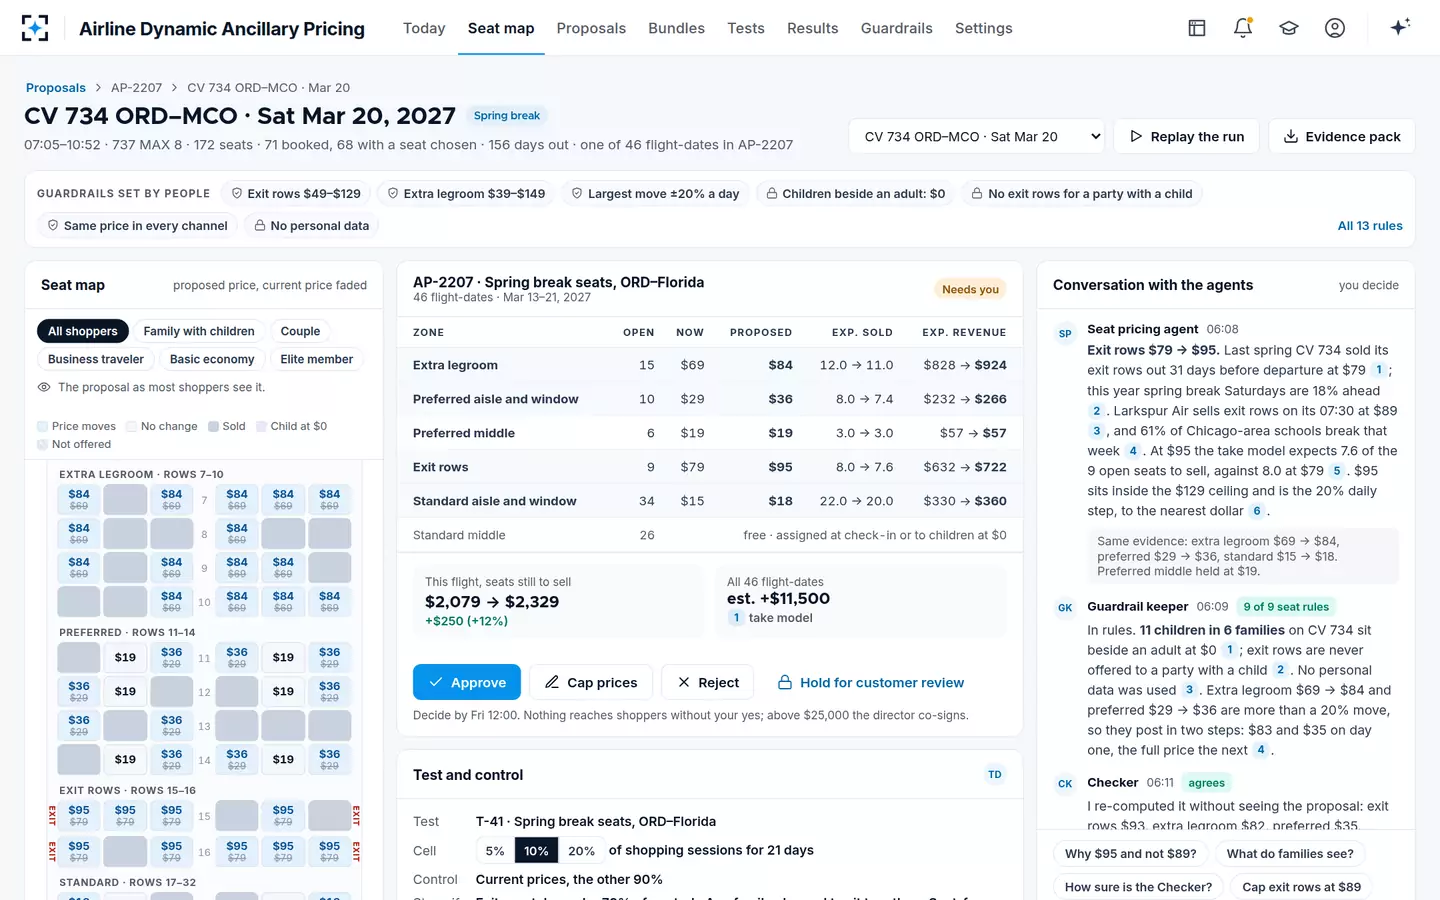Follow the Proposals breadcrumb link
Image resolution: width=1440 pixels, height=900 pixels.
[56, 88]
